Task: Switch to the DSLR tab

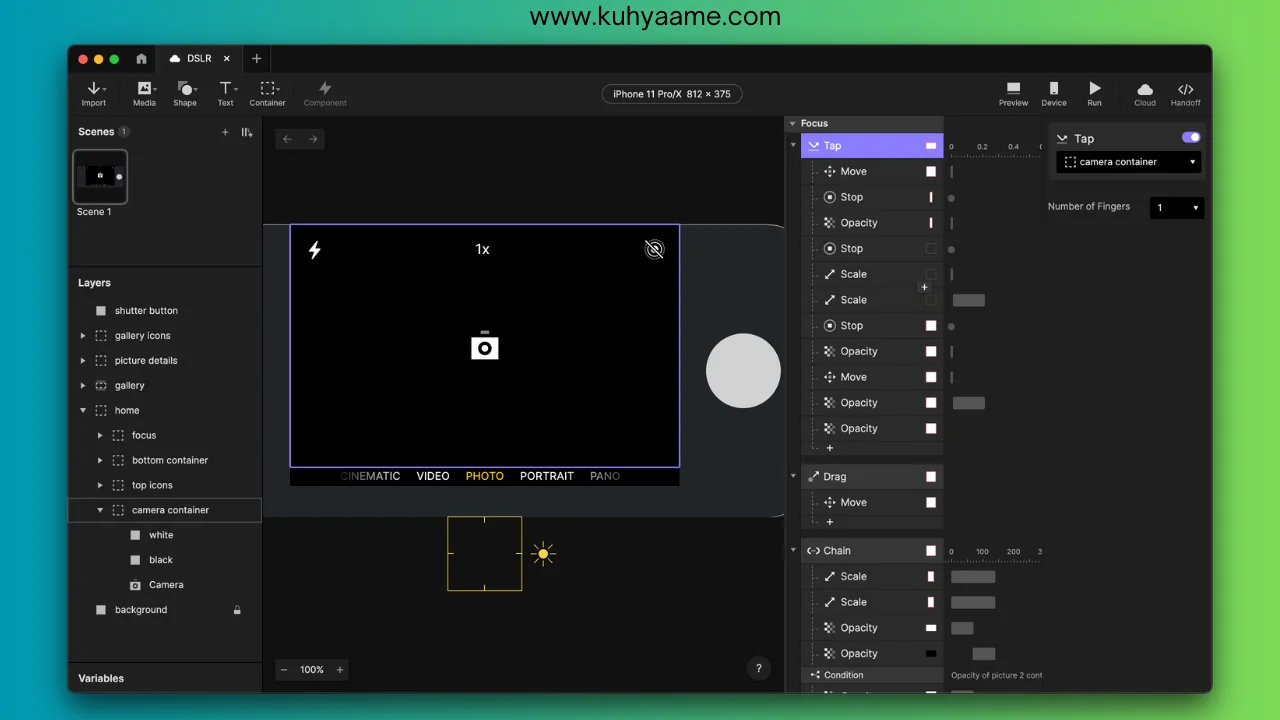Action: 200,59
